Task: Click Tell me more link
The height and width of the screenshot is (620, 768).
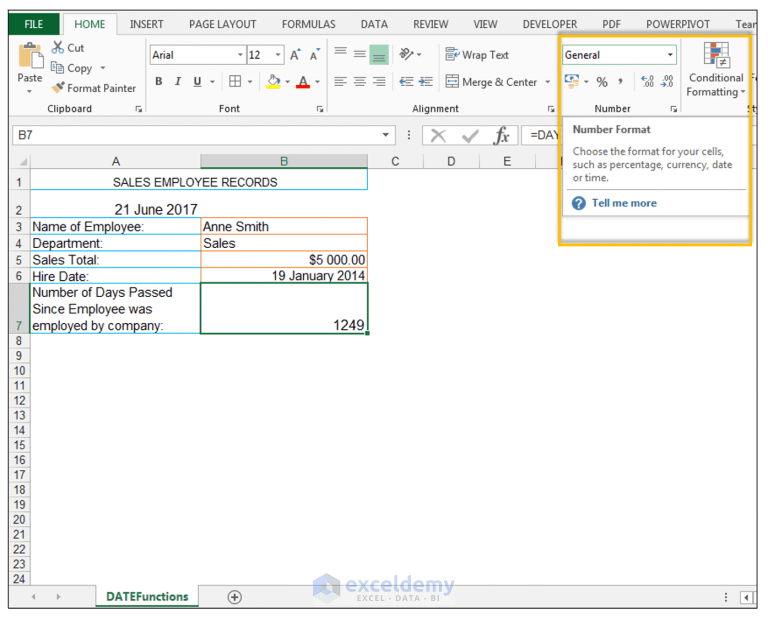Action: (x=624, y=203)
